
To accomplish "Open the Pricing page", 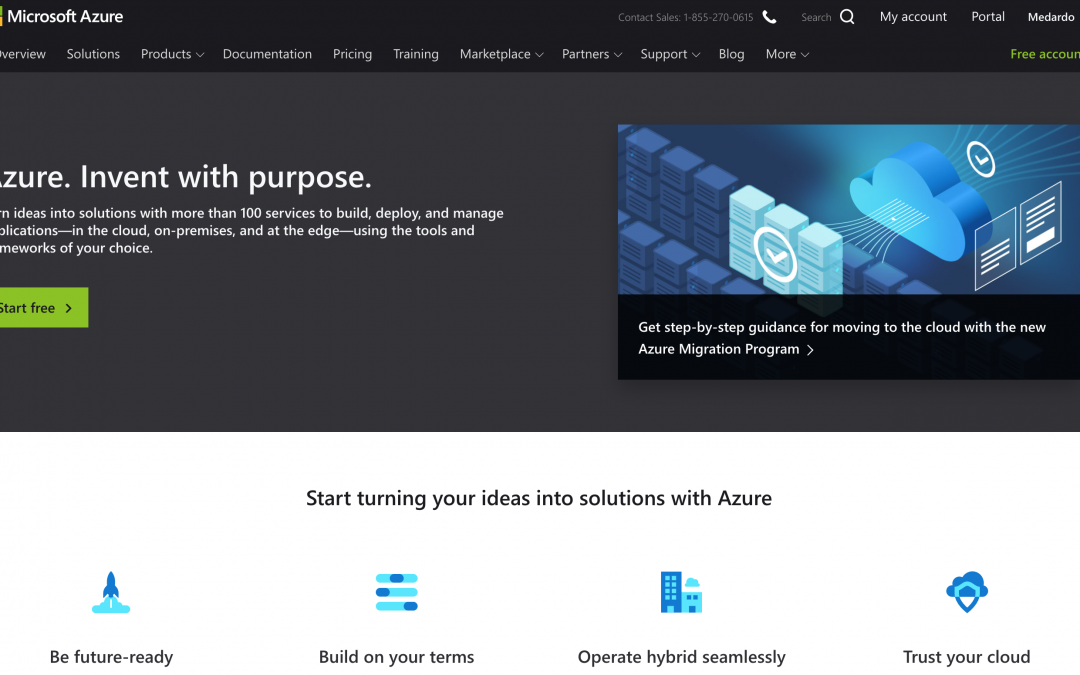I will pyautogui.click(x=352, y=54).
